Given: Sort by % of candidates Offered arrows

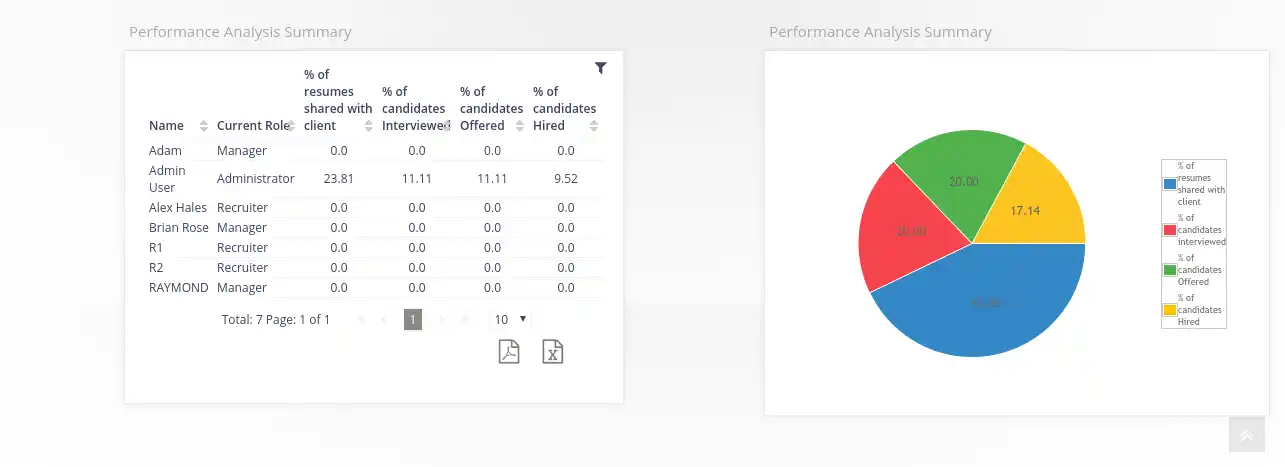Looking at the screenshot, I should pyautogui.click(x=520, y=126).
